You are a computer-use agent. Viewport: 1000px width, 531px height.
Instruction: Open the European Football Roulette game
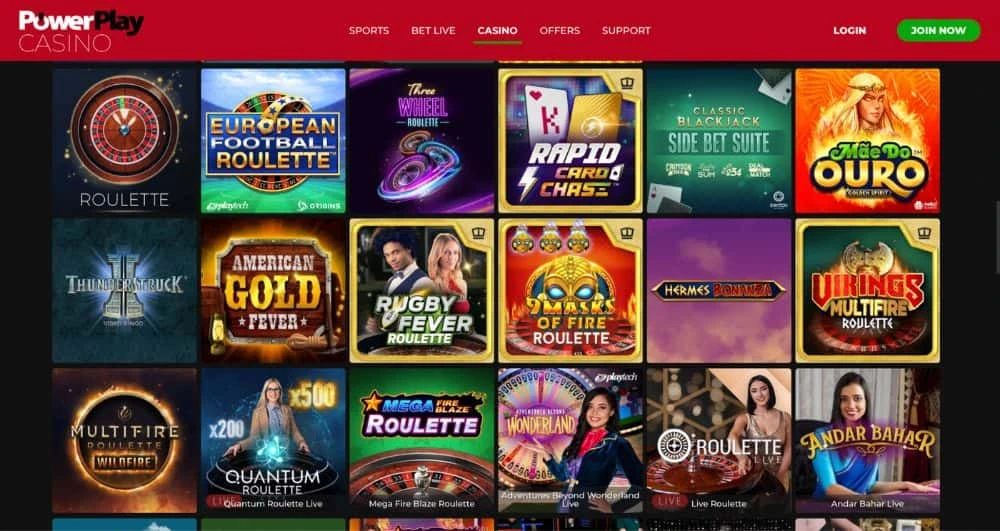click(x=273, y=141)
